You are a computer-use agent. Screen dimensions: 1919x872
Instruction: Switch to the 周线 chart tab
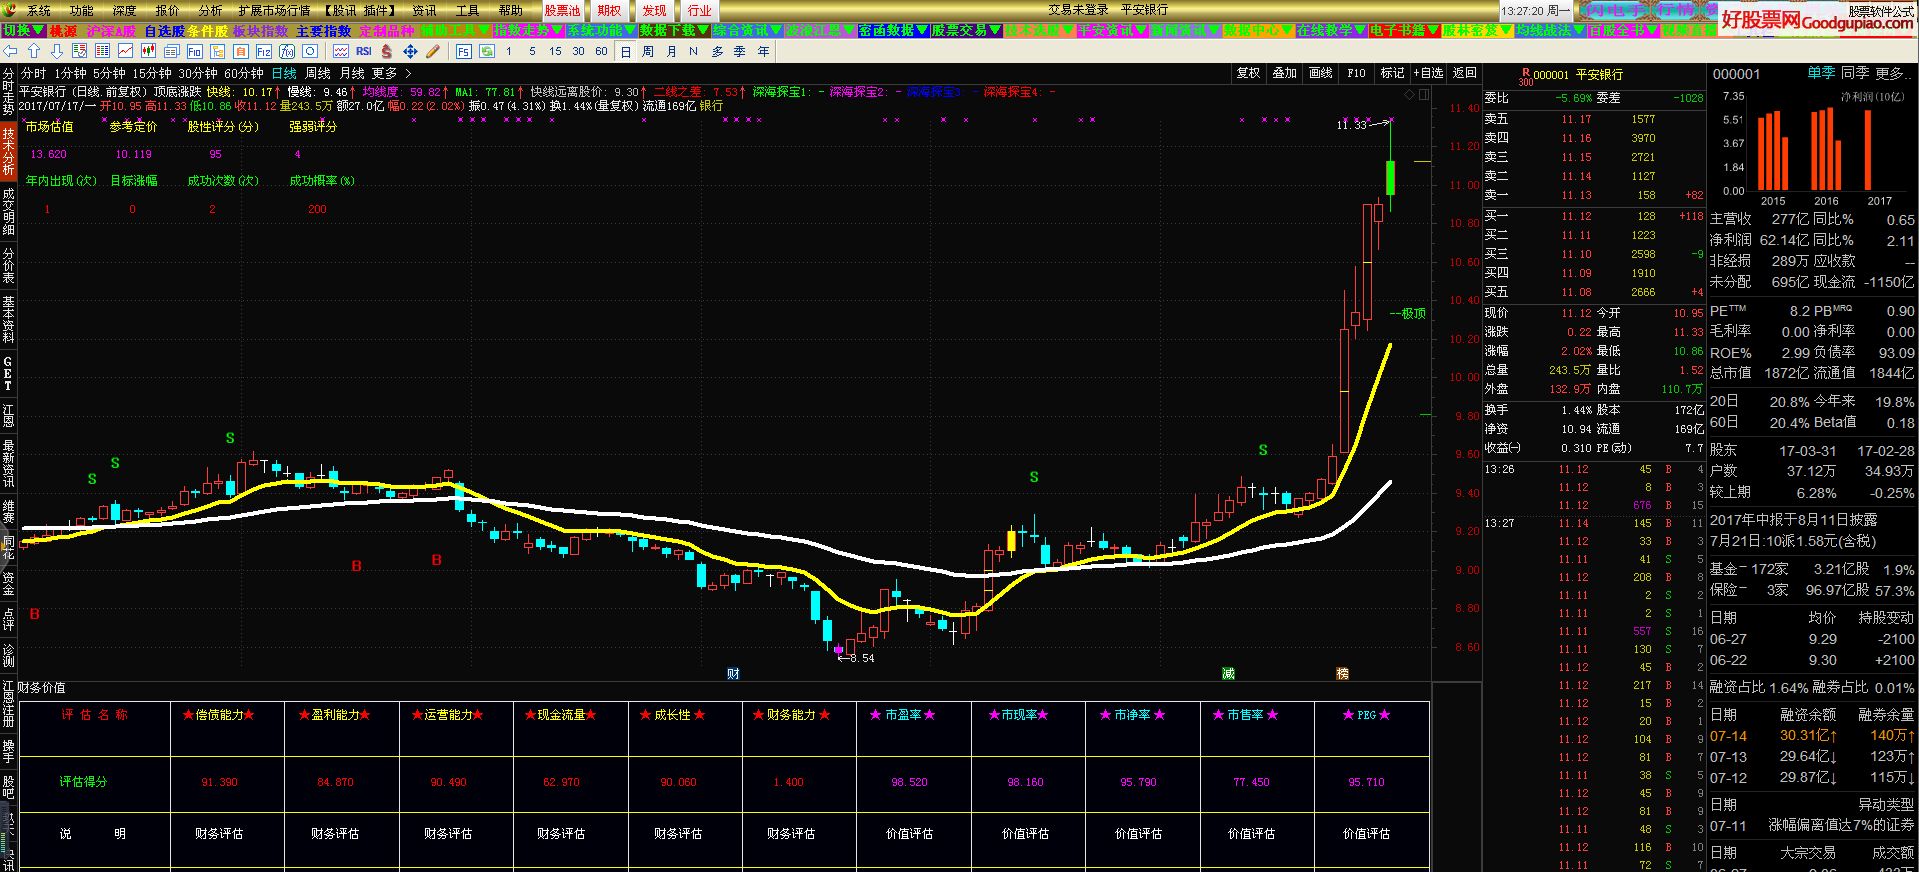coord(317,73)
